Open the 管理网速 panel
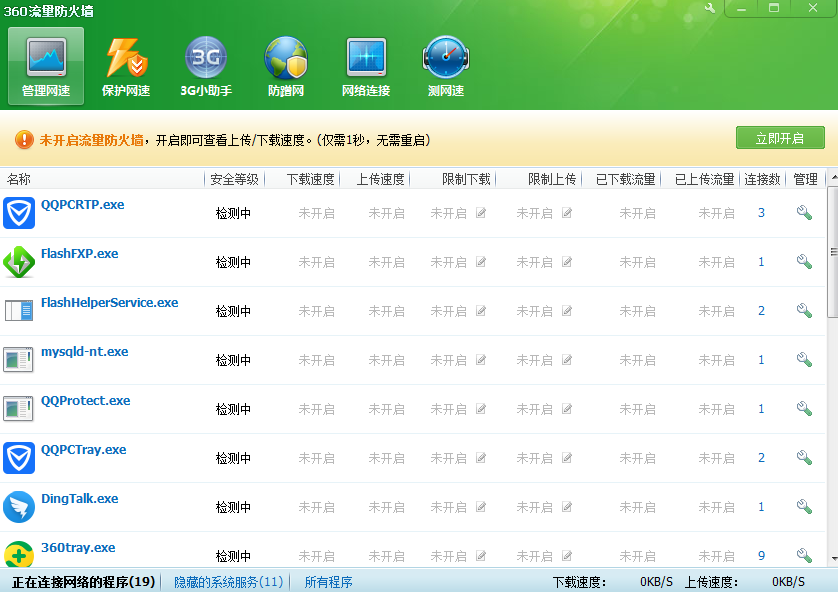Viewport: 838px width, 592px height. [x=44, y=66]
